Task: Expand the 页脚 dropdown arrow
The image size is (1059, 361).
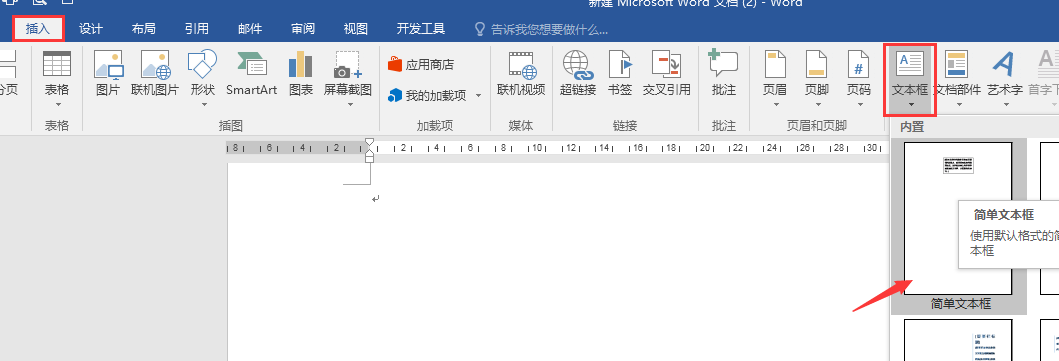Action: point(817,105)
